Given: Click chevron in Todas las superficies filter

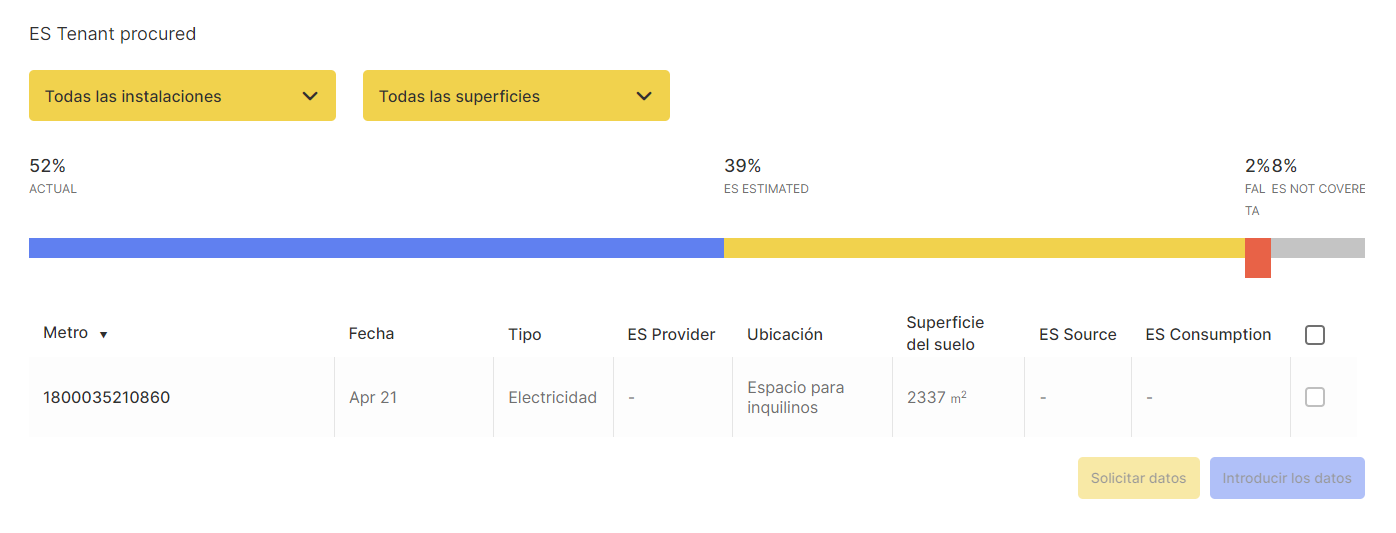Looking at the screenshot, I should pos(644,96).
